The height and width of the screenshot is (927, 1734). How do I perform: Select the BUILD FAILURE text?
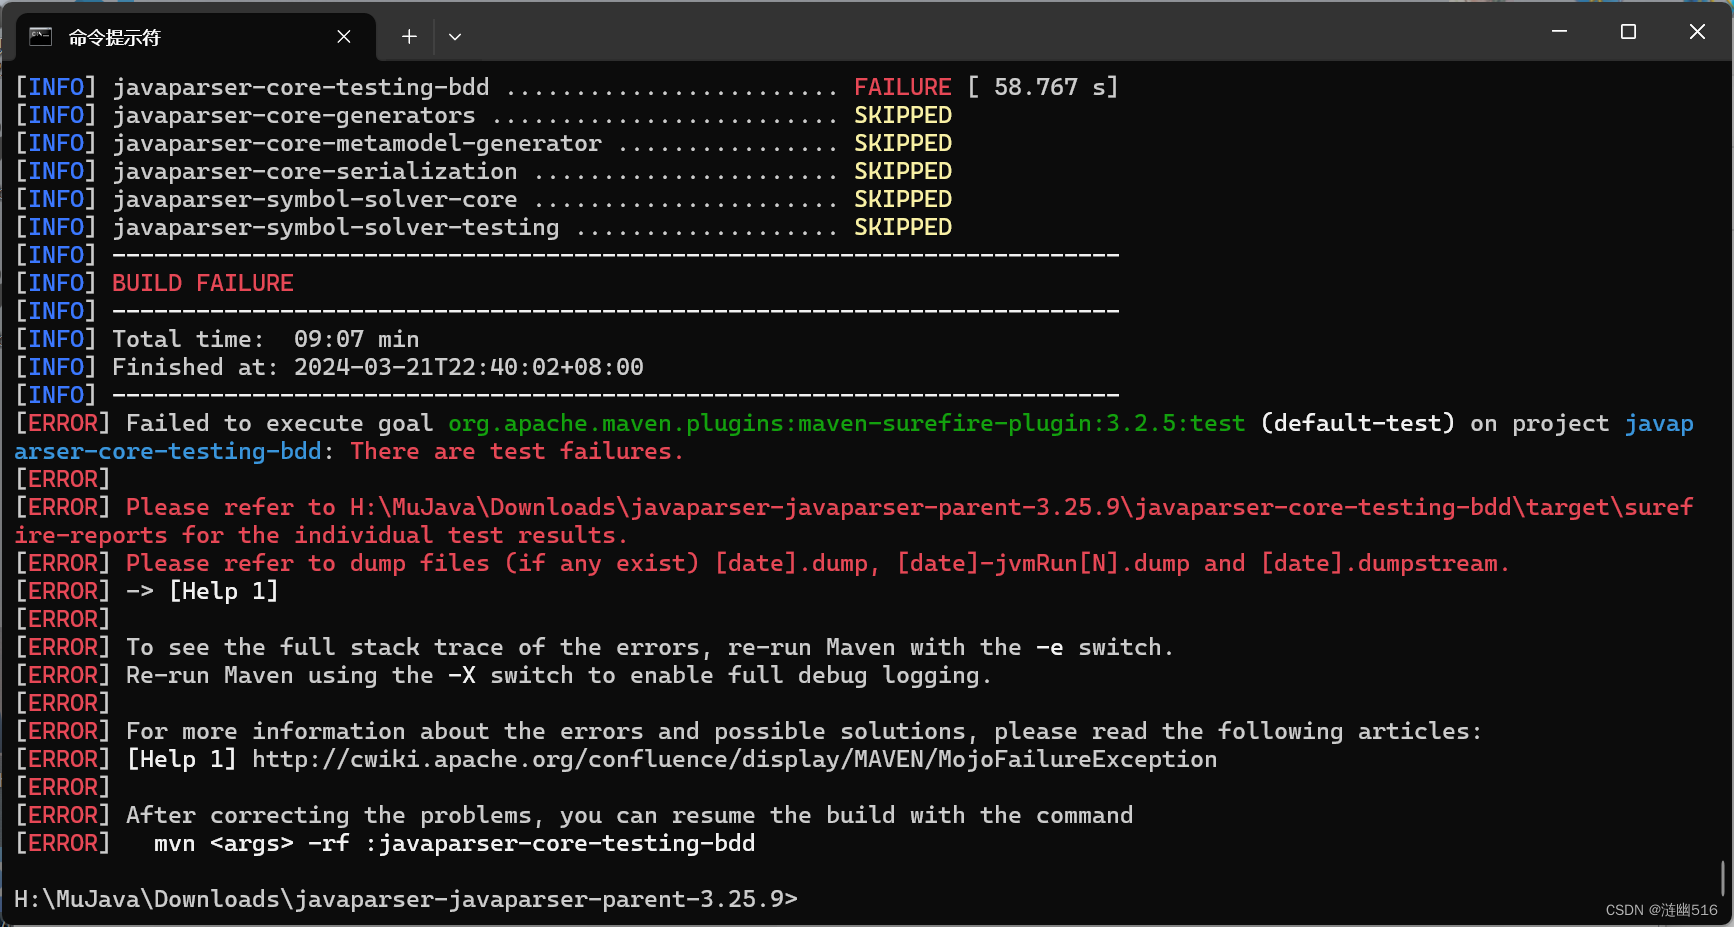[202, 283]
